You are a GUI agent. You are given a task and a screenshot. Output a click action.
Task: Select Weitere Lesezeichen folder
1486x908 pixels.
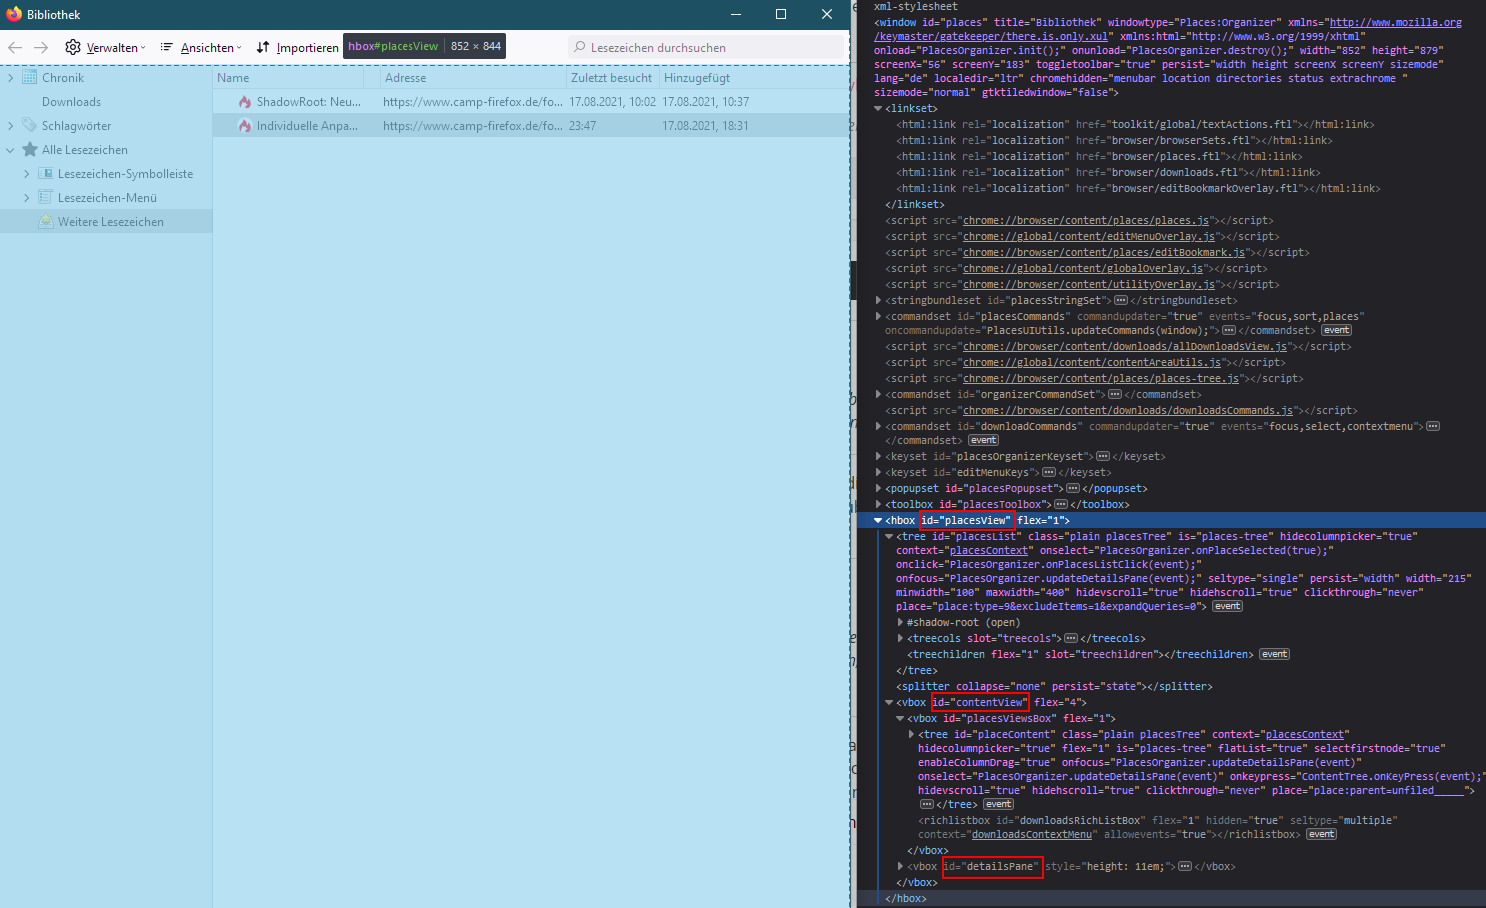pos(110,222)
